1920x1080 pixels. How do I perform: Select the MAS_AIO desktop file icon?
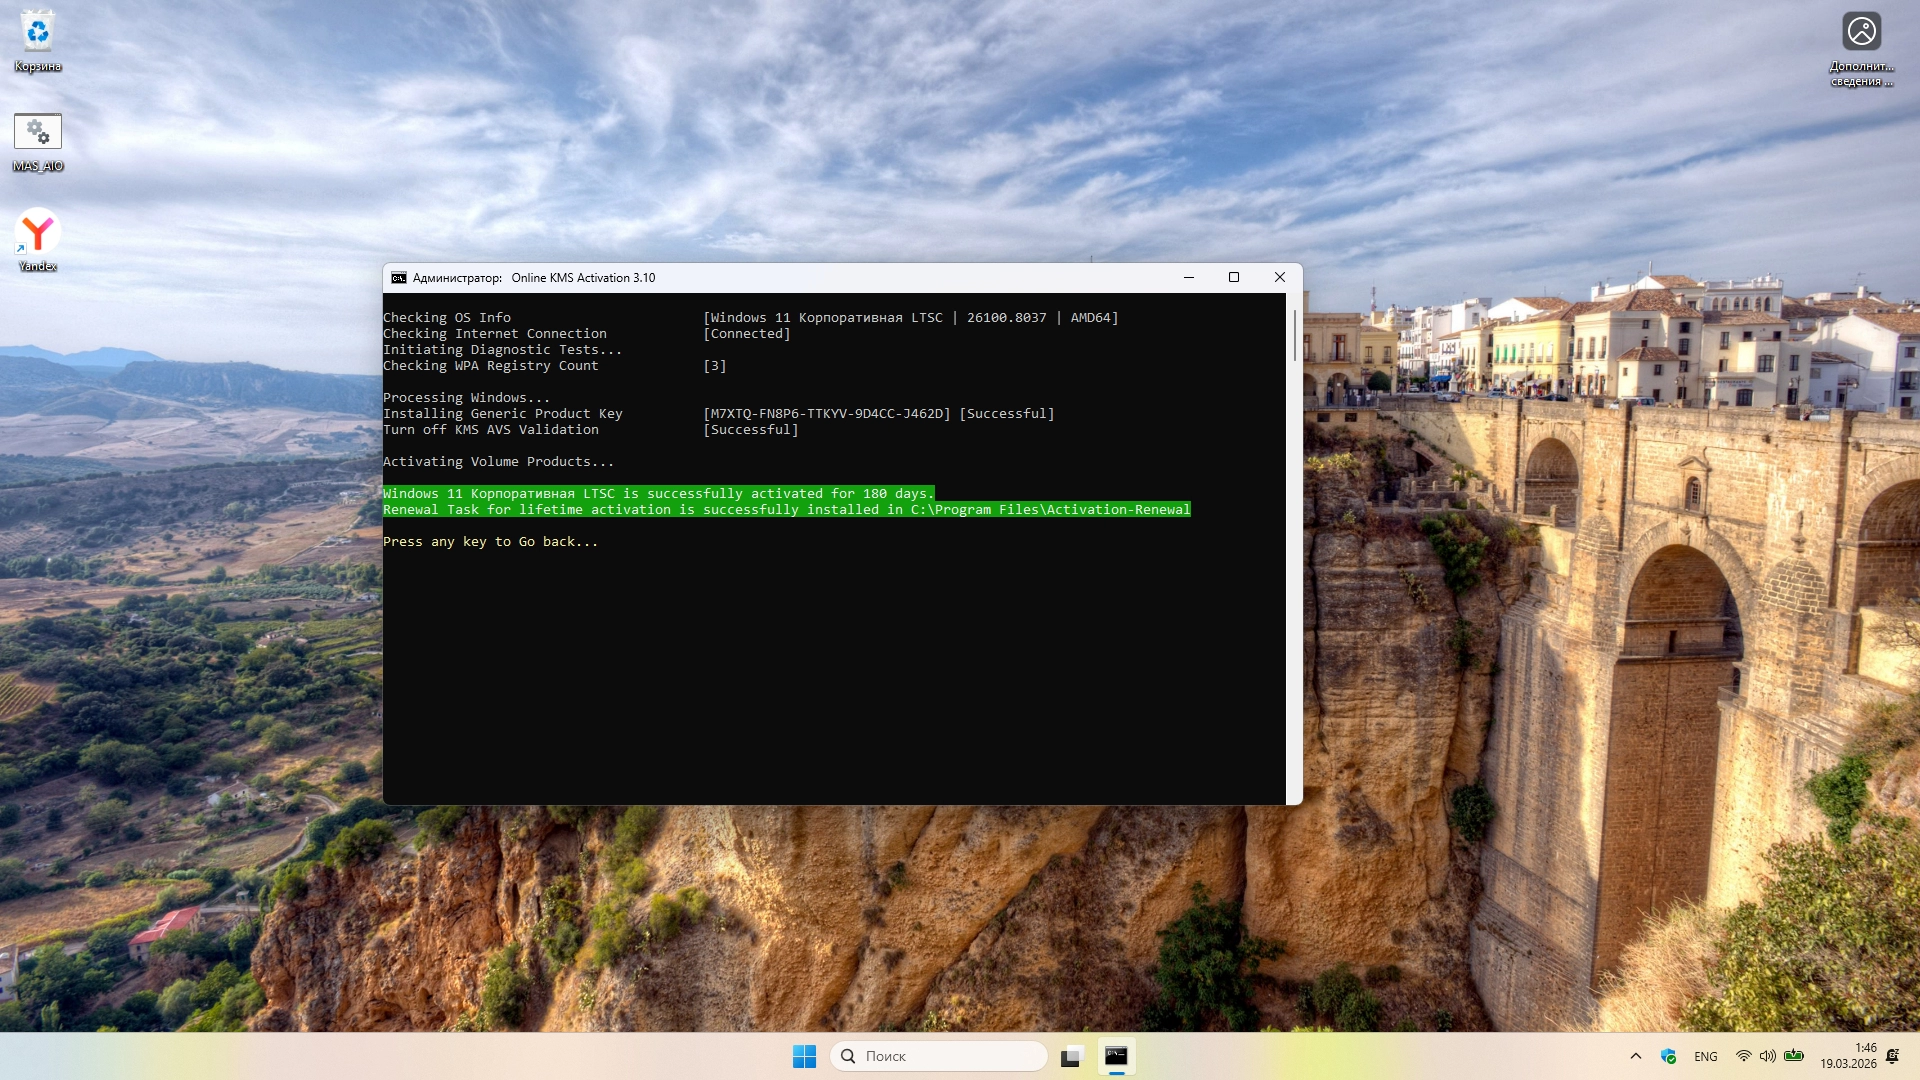point(38,132)
